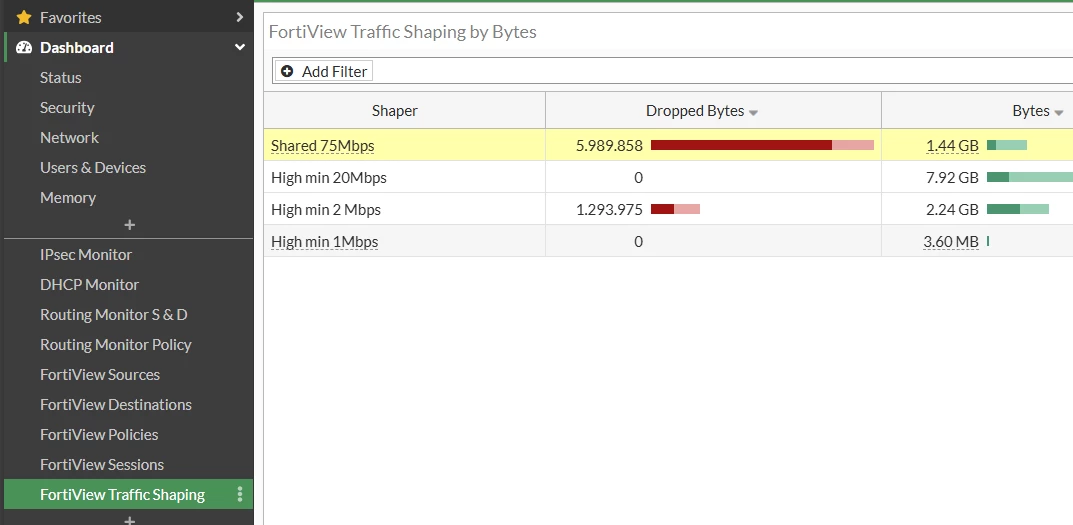Click the 2.24 GB bytes value
1073x525 pixels.
click(x=952, y=209)
